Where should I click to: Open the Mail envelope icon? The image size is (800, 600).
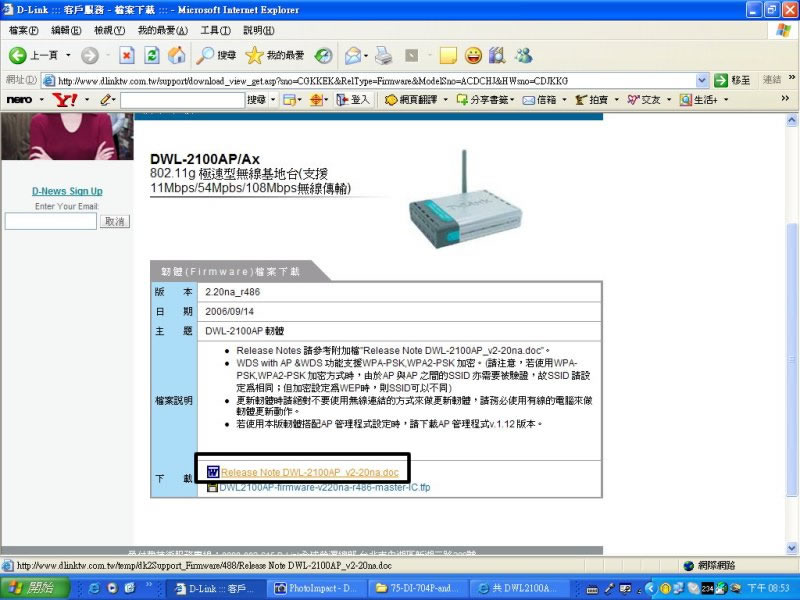tap(353, 55)
